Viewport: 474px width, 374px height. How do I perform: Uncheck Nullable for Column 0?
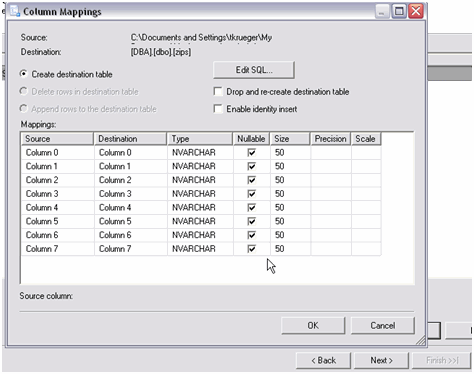[x=252, y=153]
